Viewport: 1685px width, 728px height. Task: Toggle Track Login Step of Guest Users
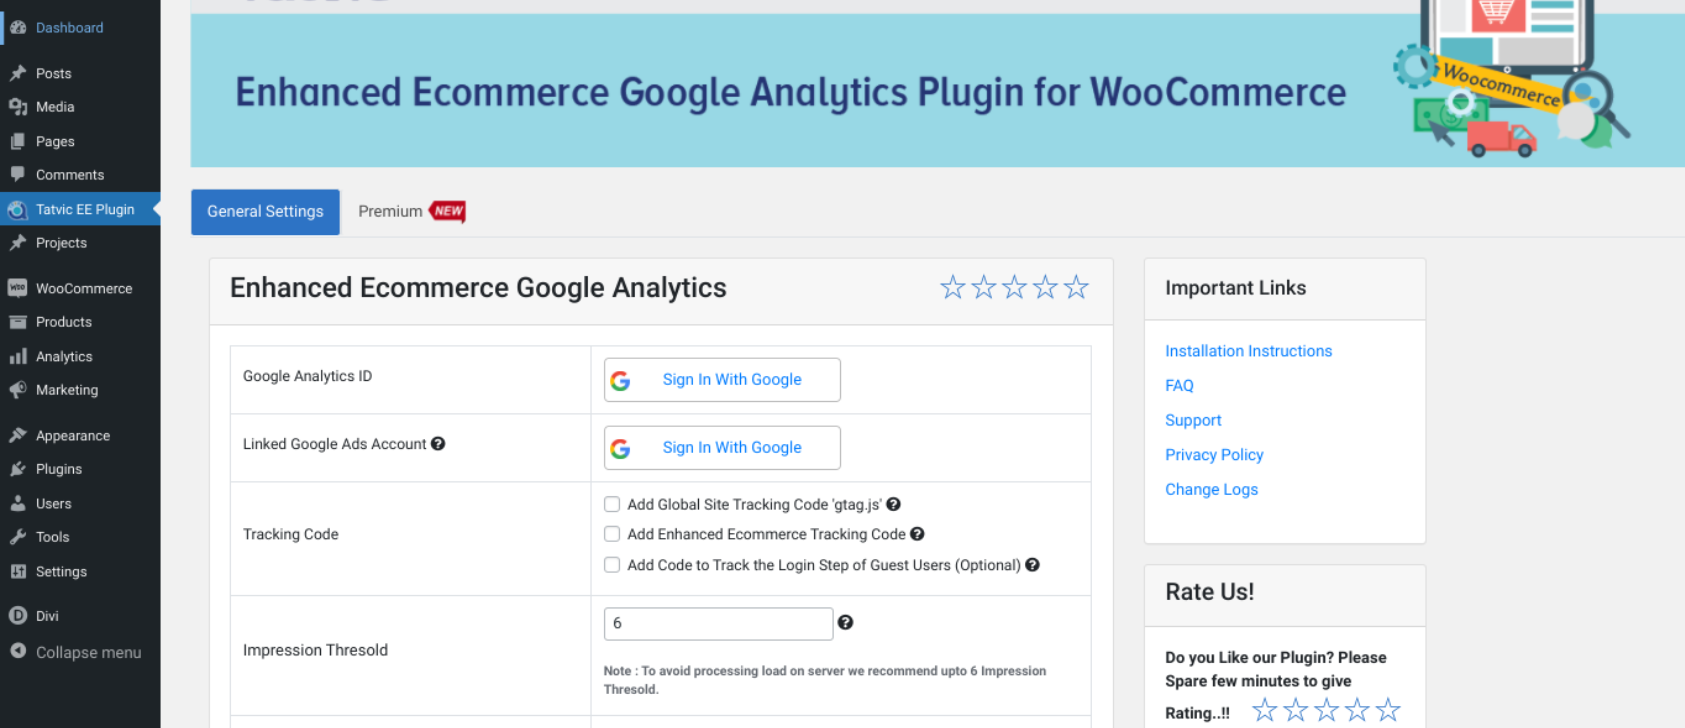[x=612, y=565]
